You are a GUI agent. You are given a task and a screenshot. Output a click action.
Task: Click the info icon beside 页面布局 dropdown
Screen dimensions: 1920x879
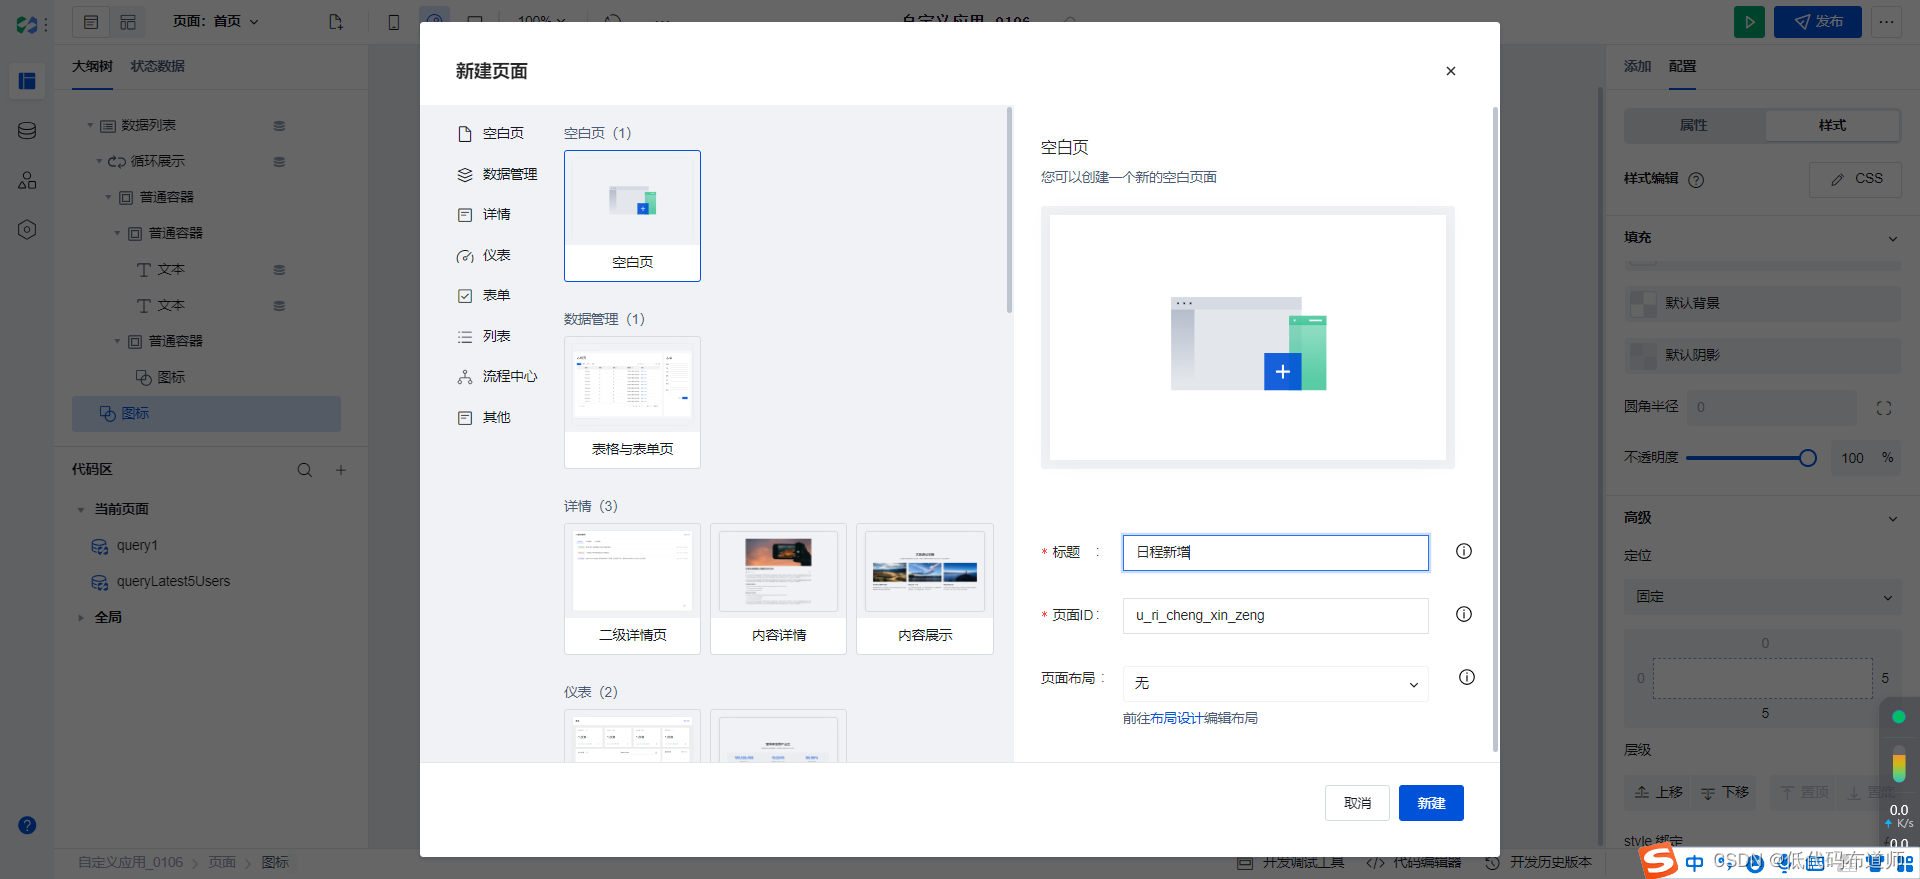(1466, 677)
